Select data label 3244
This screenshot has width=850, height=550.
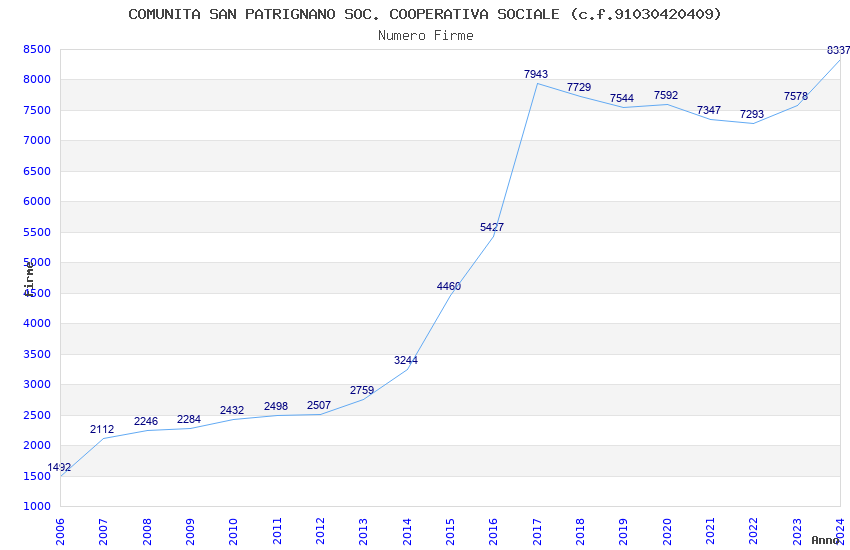click(406, 360)
